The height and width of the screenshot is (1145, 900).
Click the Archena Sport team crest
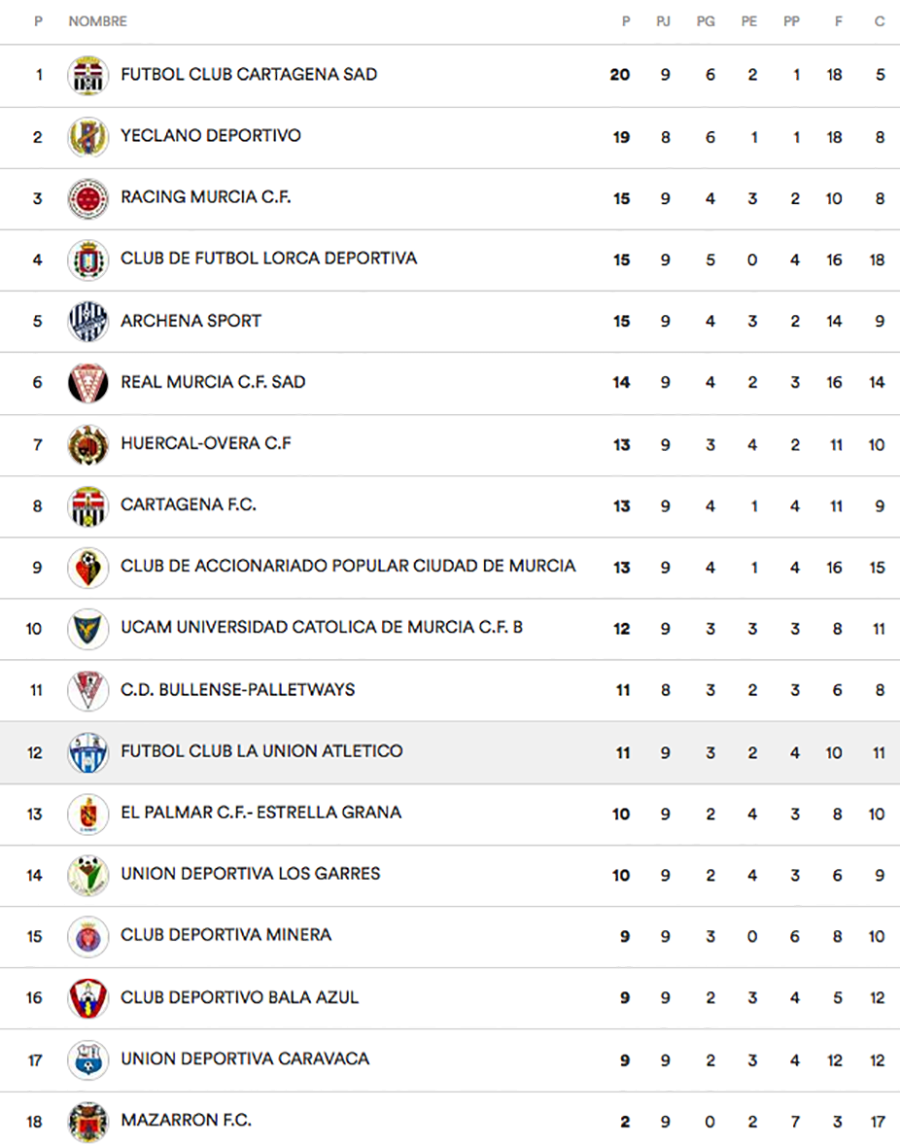coord(88,321)
